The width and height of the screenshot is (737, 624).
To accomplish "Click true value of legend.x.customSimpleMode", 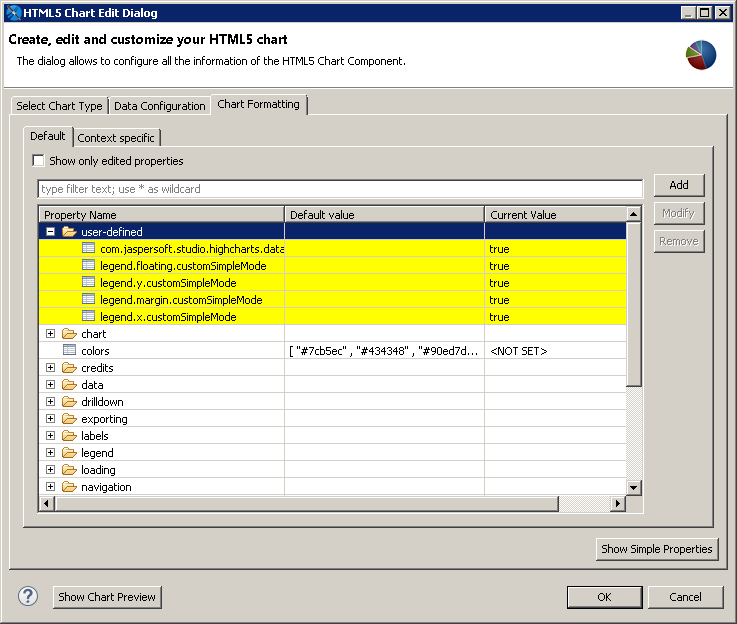I will (x=499, y=317).
